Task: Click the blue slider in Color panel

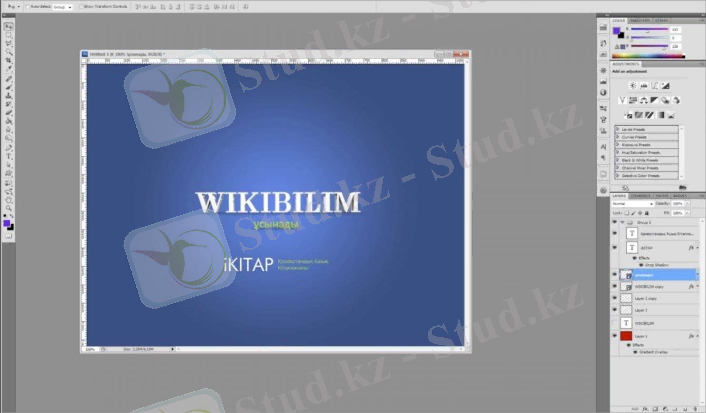Action: point(650,46)
